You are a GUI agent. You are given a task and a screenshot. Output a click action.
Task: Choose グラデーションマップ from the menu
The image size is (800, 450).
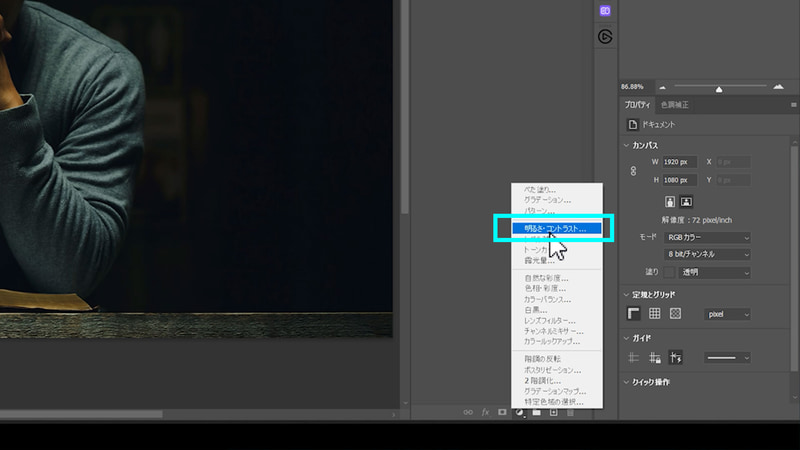(557, 391)
